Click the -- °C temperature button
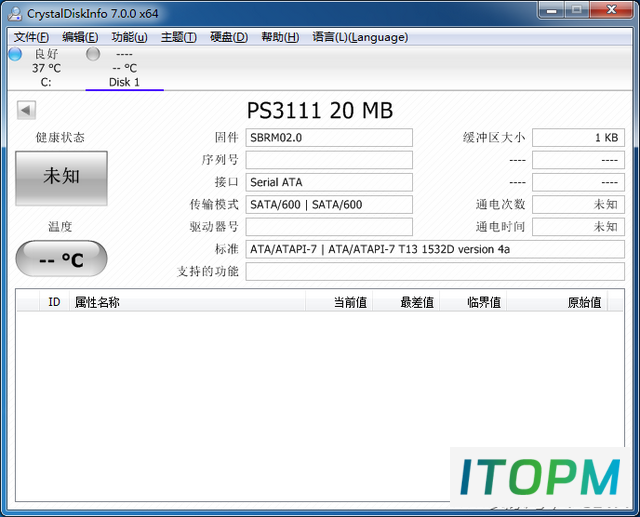Screen dimensions: 640x517 click(x=62, y=259)
